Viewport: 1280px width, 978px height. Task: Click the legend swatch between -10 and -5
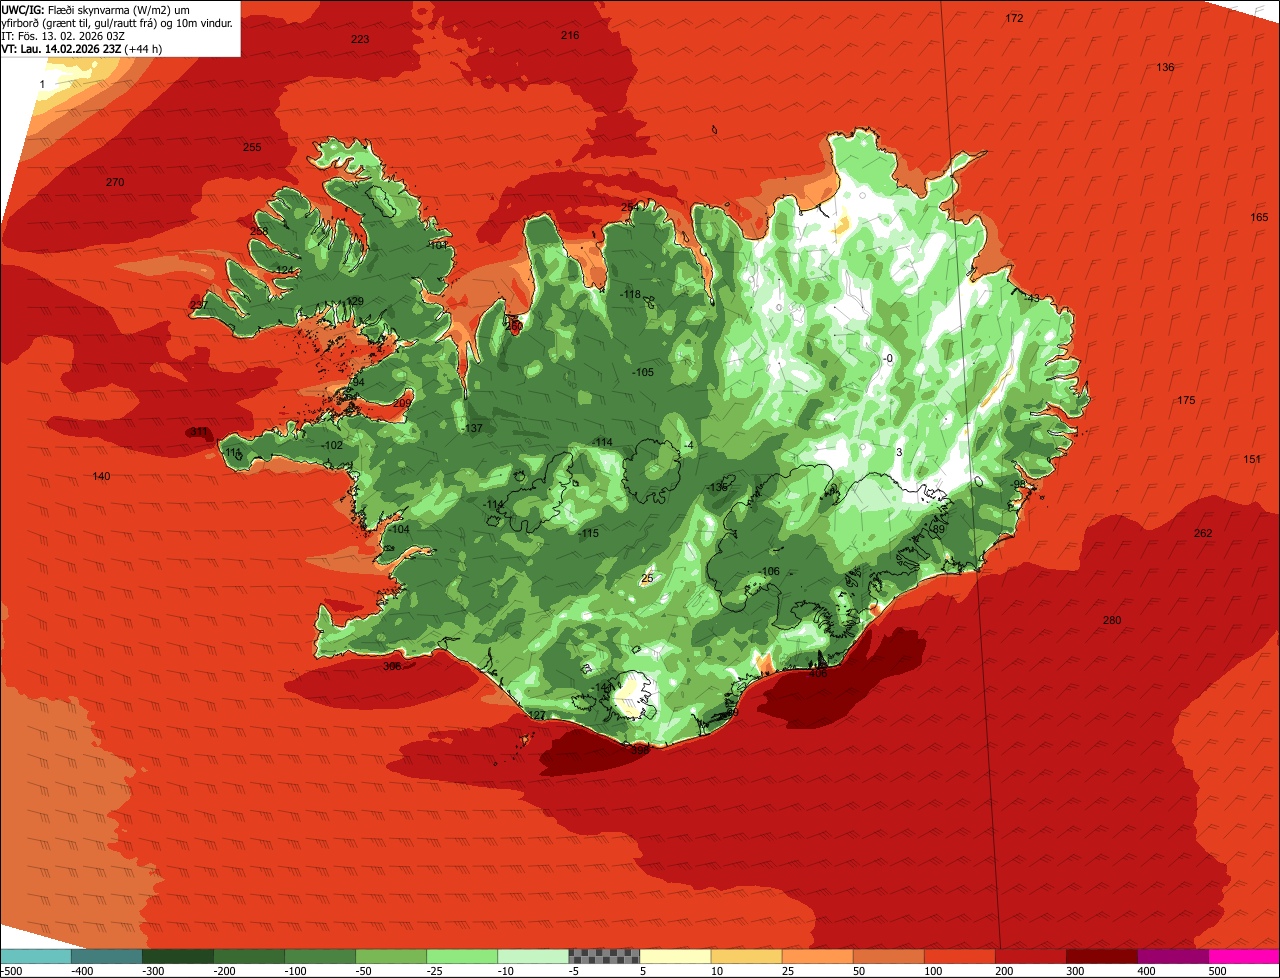(533, 956)
